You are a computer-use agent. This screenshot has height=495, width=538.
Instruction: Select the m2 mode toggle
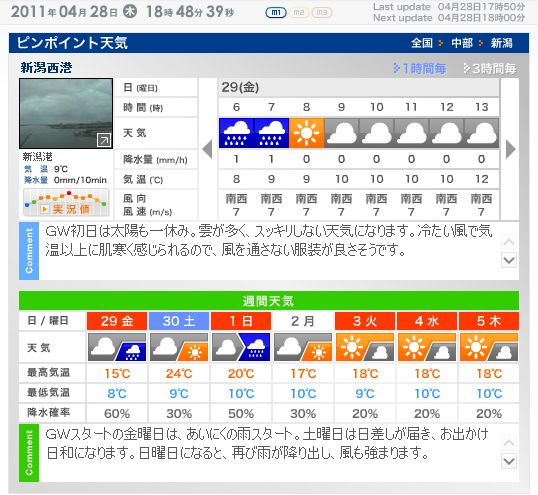(x=299, y=13)
